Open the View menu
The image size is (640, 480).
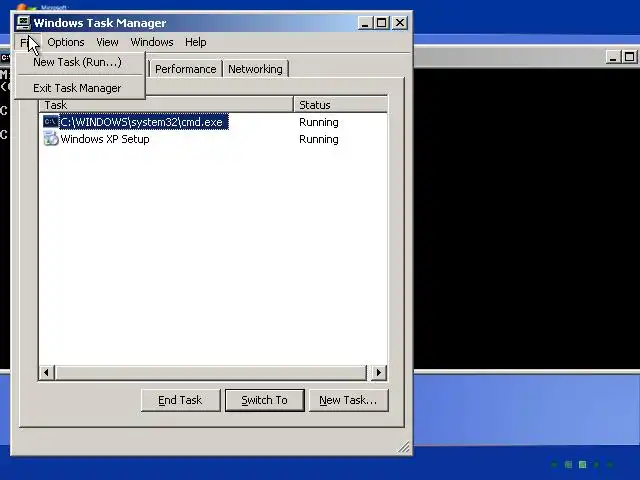pos(107,42)
